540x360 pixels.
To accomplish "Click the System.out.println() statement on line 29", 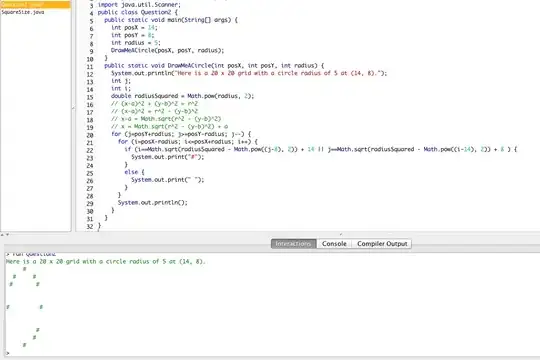I will click(153, 203).
